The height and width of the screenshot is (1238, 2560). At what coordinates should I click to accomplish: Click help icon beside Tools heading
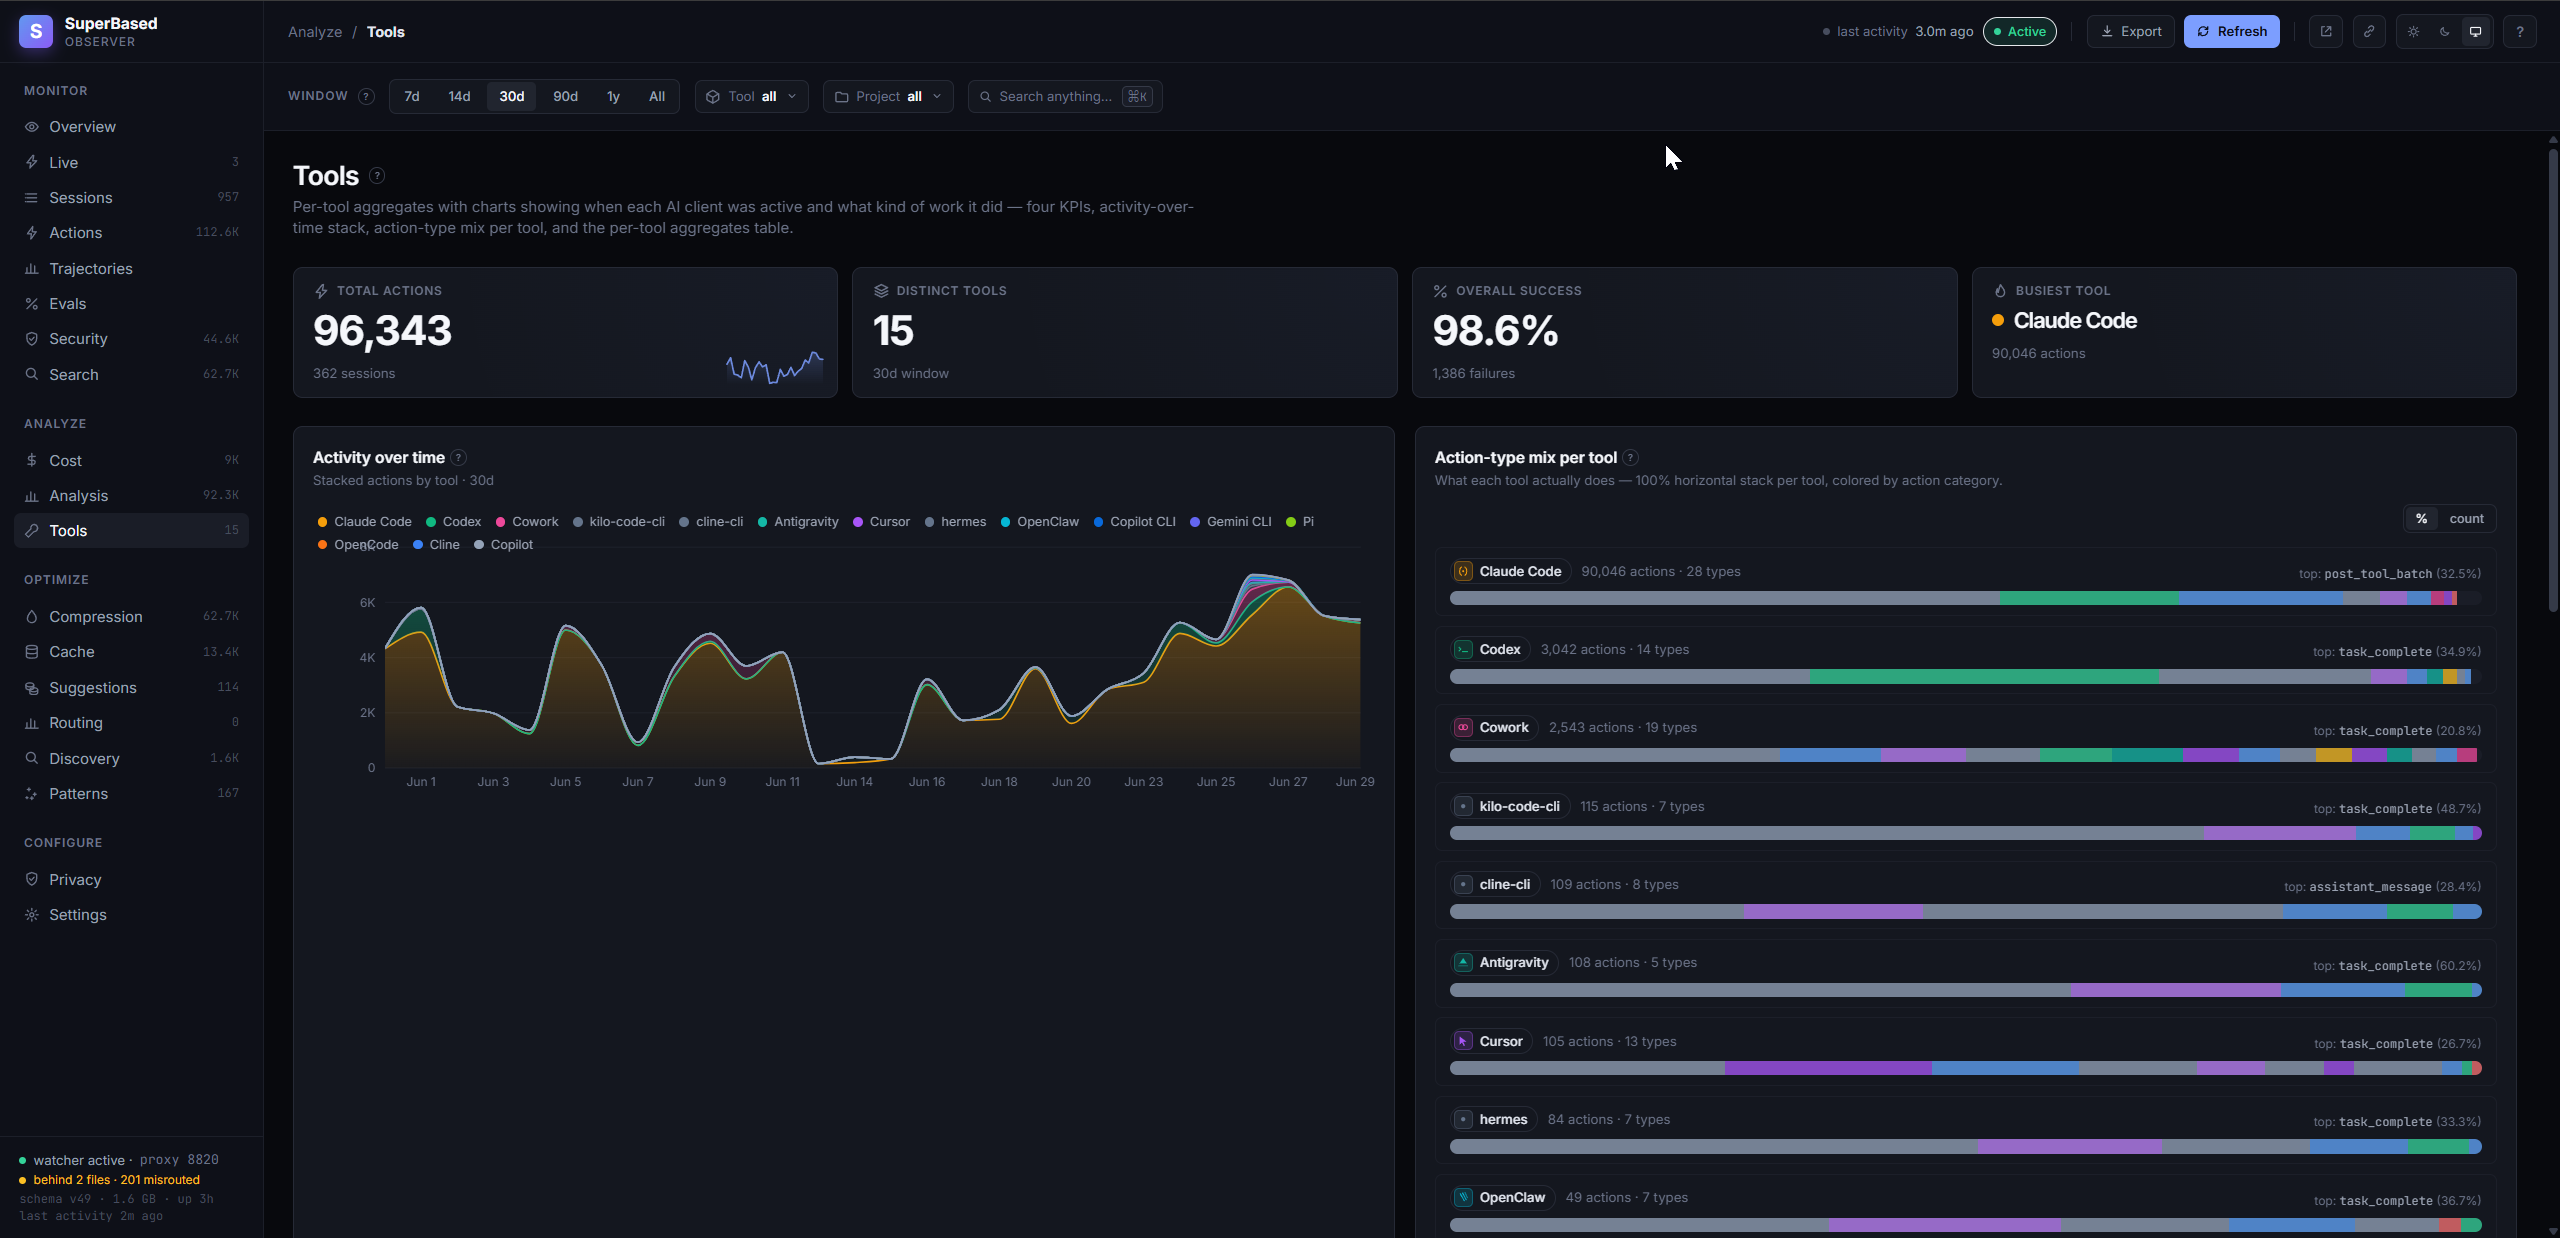377,176
